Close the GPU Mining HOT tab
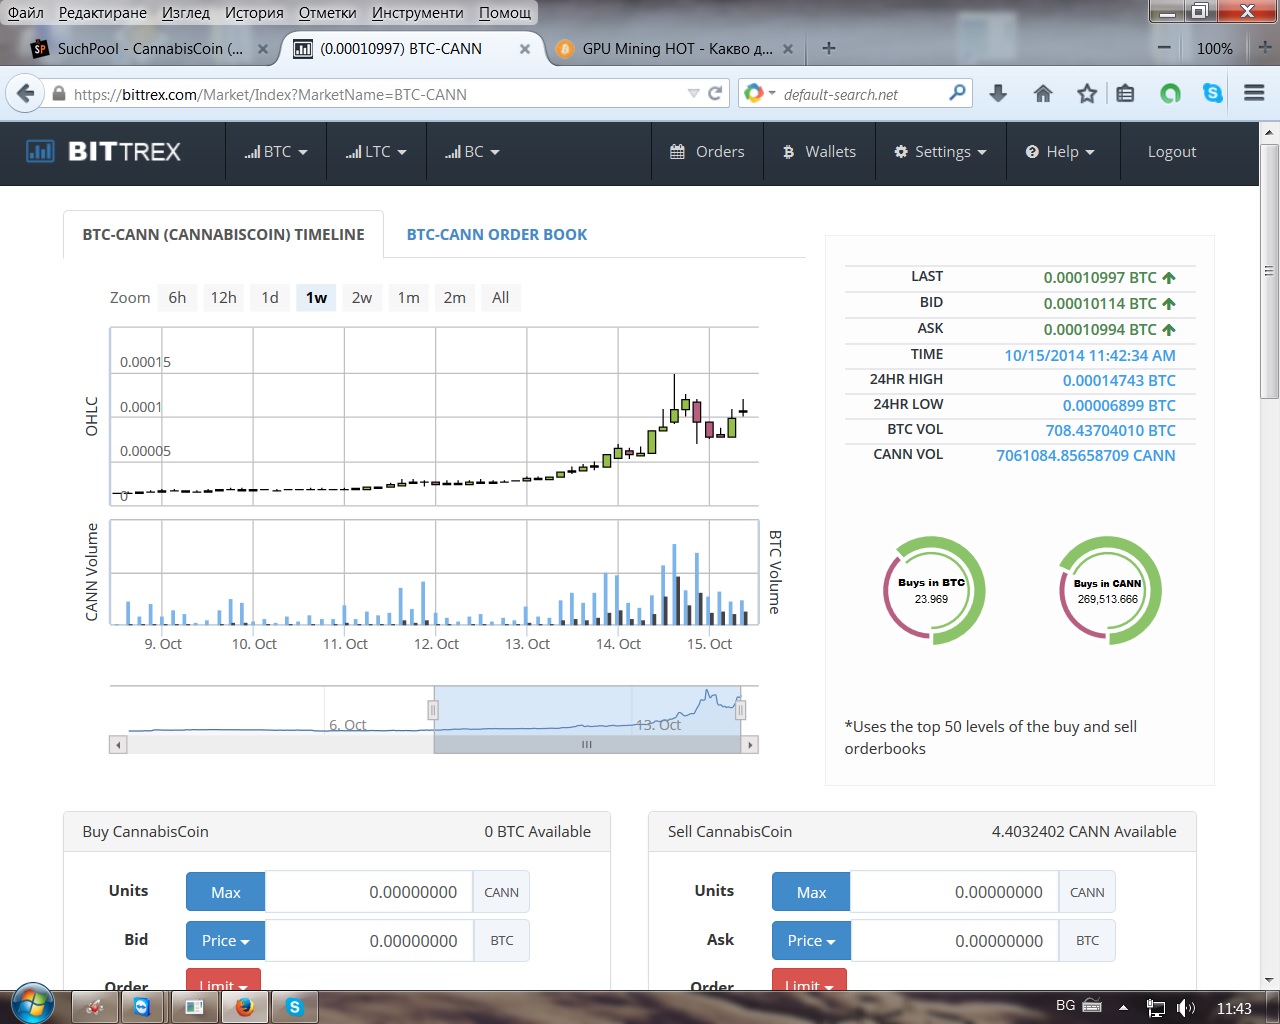 788,48
